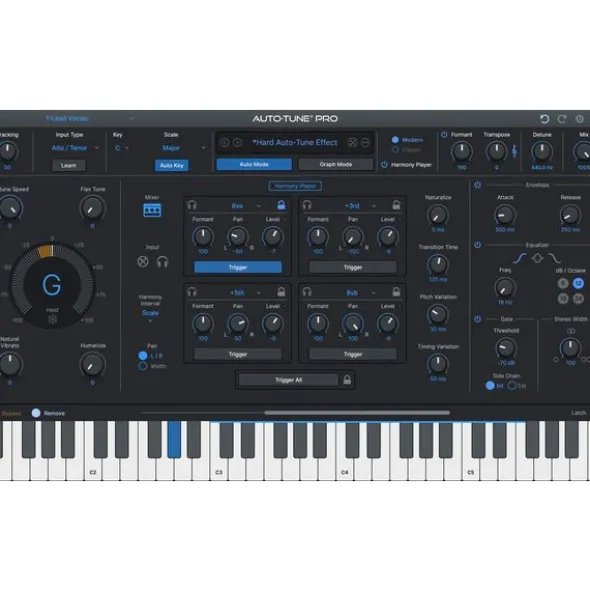Select the Classic radio option
Viewport: 590px width, 591px height.
tap(395, 150)
